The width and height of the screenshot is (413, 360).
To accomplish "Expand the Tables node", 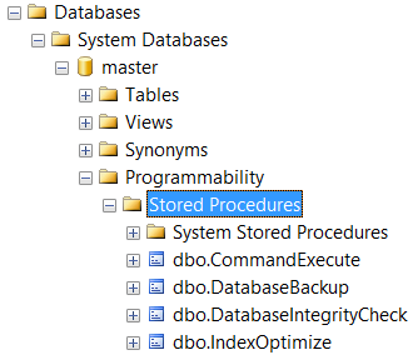I will click(x=86, y=96).
